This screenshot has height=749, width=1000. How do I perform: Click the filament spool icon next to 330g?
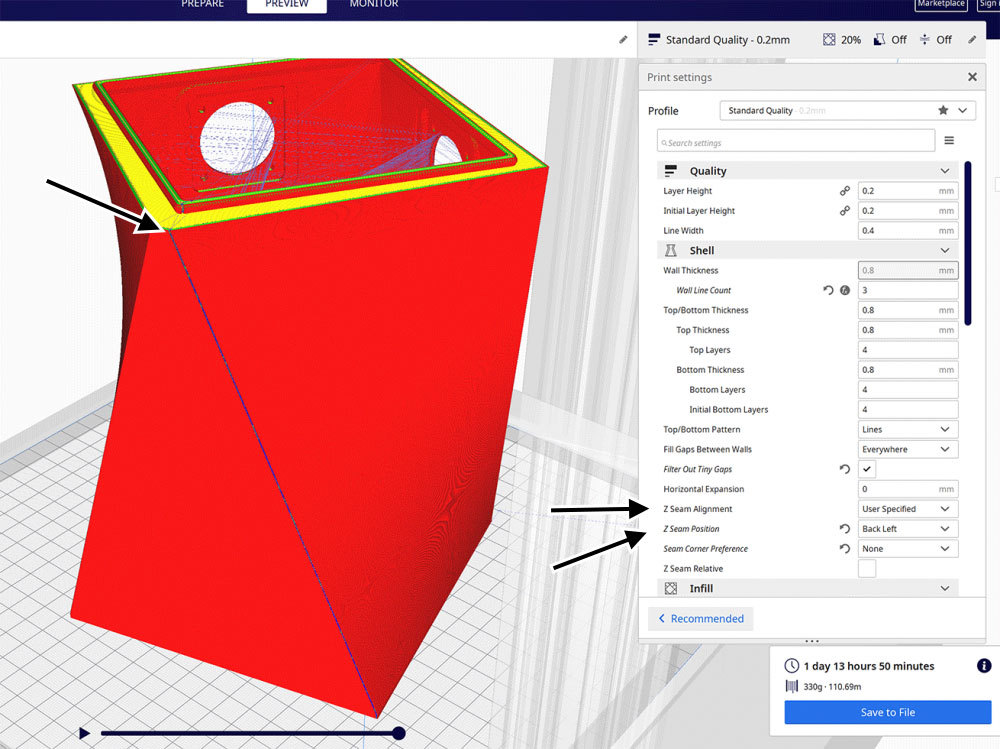click(x=791, y=686)
